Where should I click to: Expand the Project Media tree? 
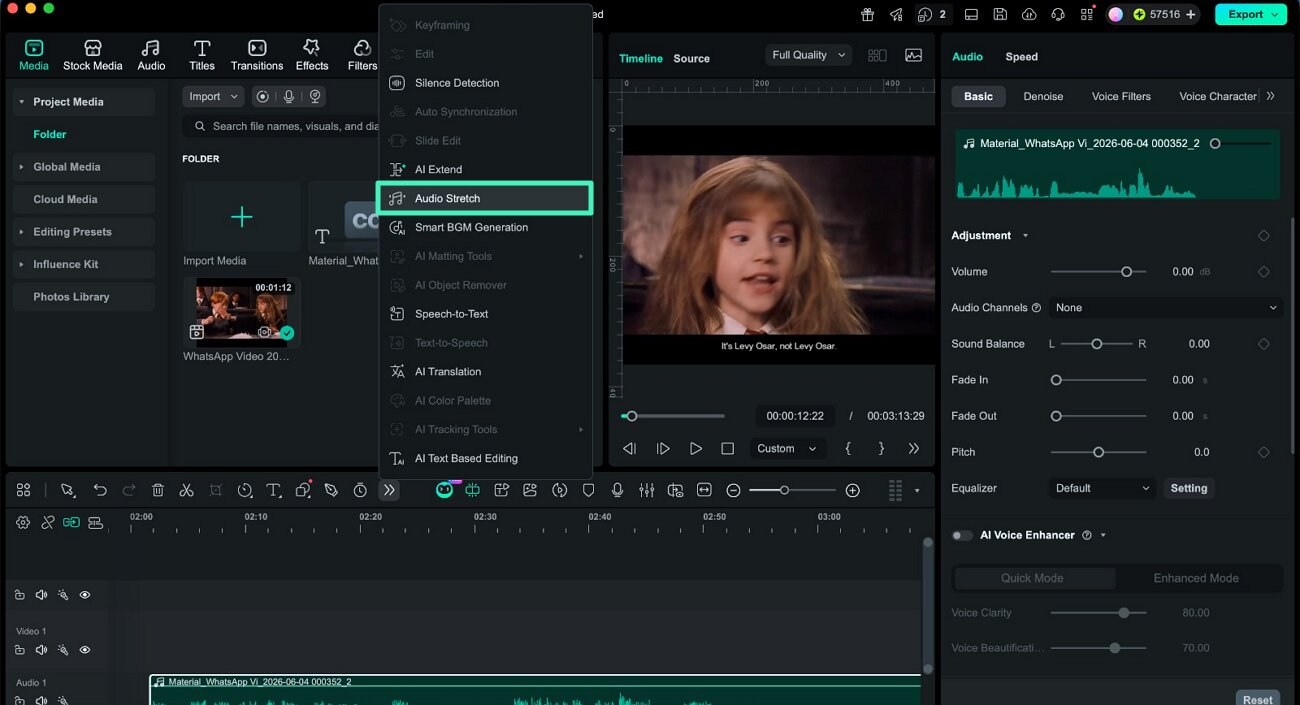[22, 102]
